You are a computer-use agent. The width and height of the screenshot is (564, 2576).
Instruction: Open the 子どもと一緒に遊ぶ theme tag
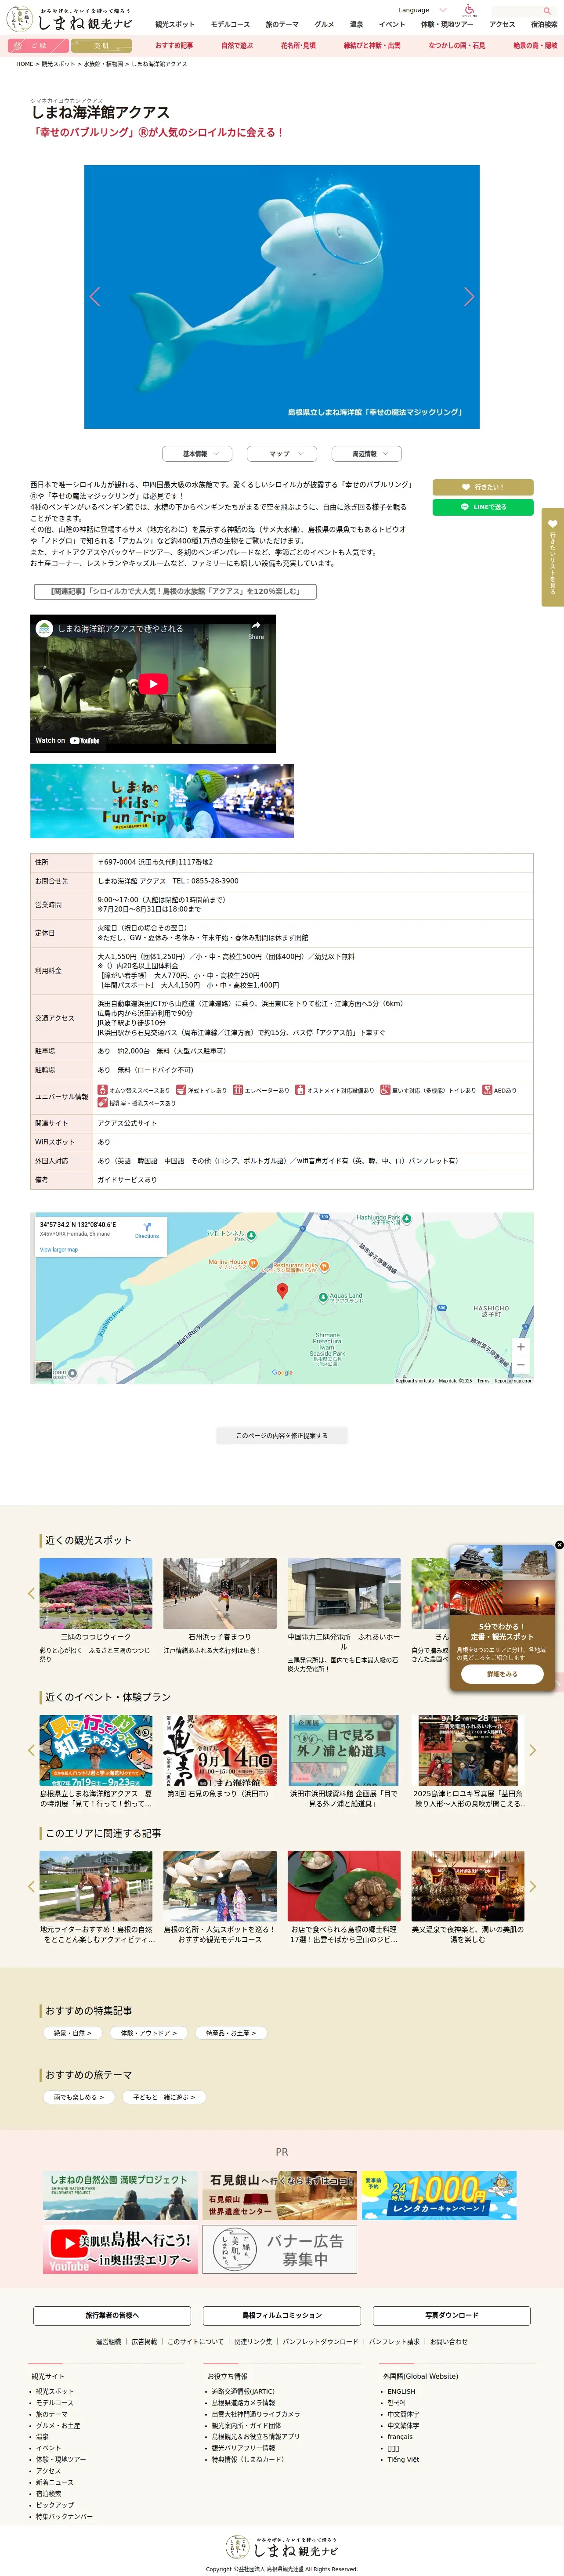click(x=164, y=2097)
